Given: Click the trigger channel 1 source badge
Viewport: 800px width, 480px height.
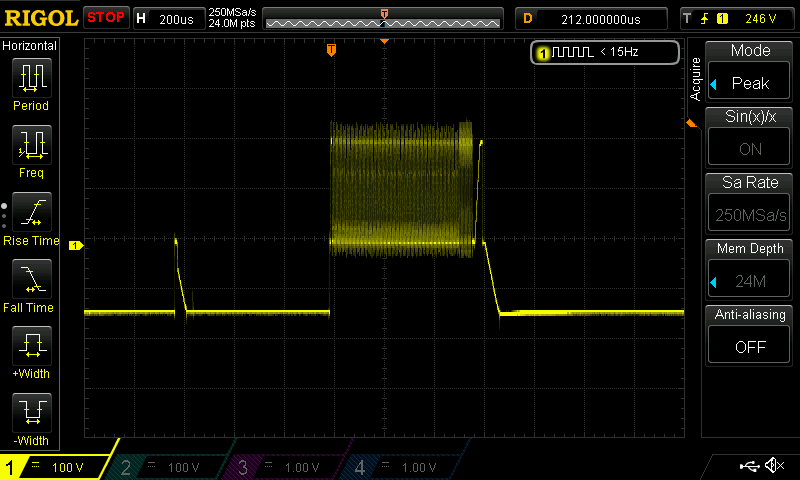Looking at the screenshot, I should tap(722, 19).
